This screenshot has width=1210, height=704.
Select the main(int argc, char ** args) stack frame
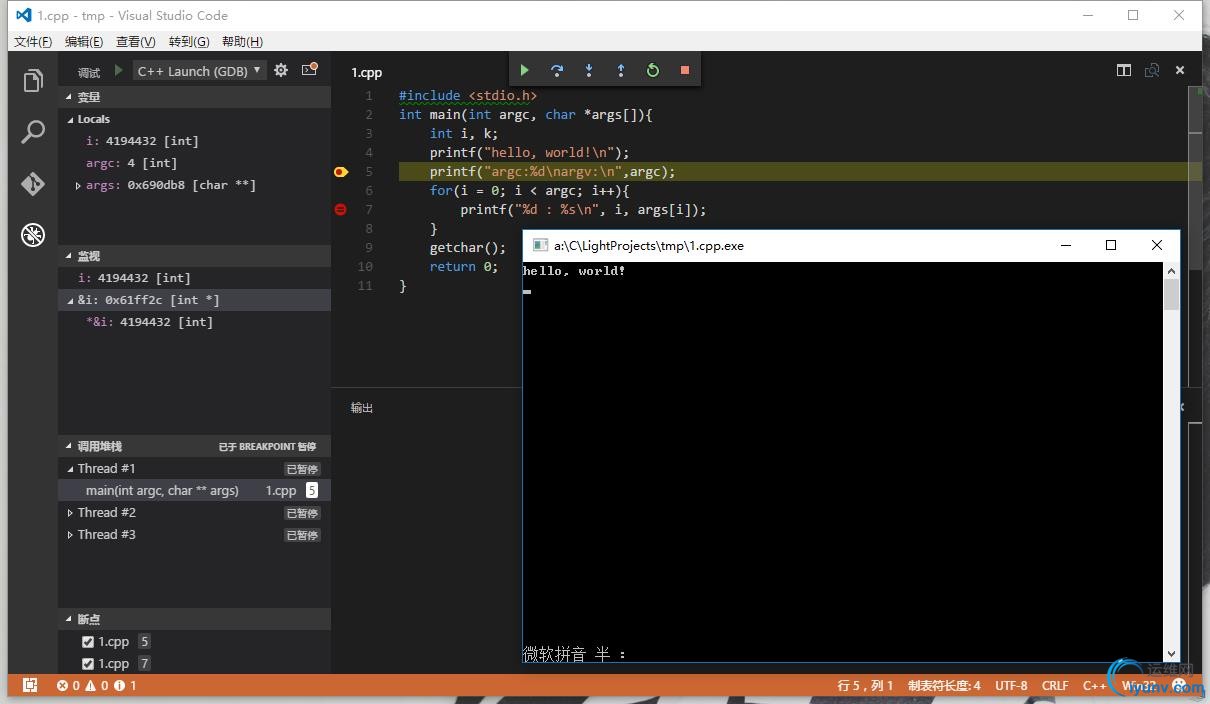[x=194, y=491]
